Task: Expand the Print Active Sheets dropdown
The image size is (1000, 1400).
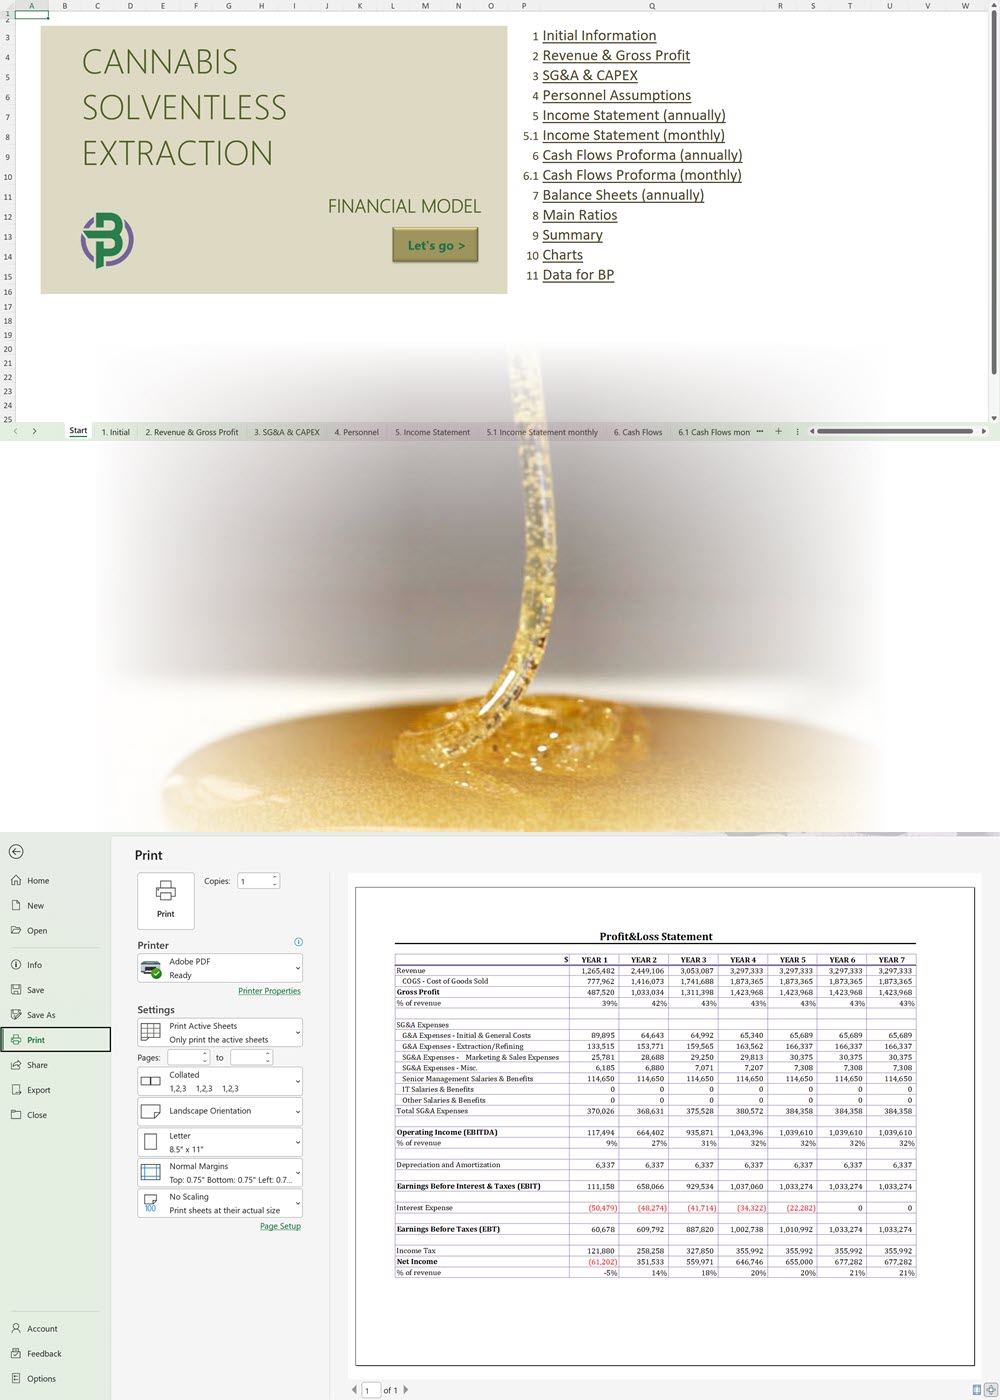Action: coord(220,1033)
